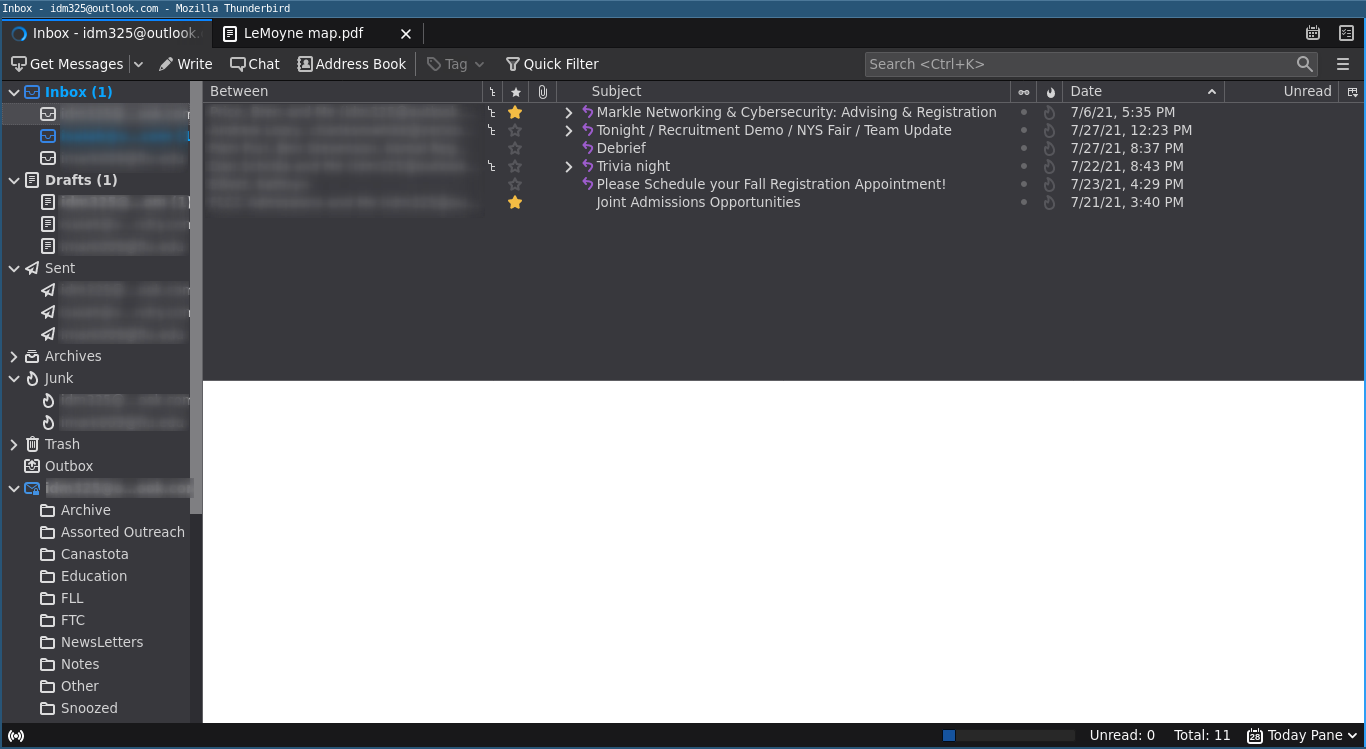
Task: Open the Snoozed folder
Action: [x=89, y=708]
